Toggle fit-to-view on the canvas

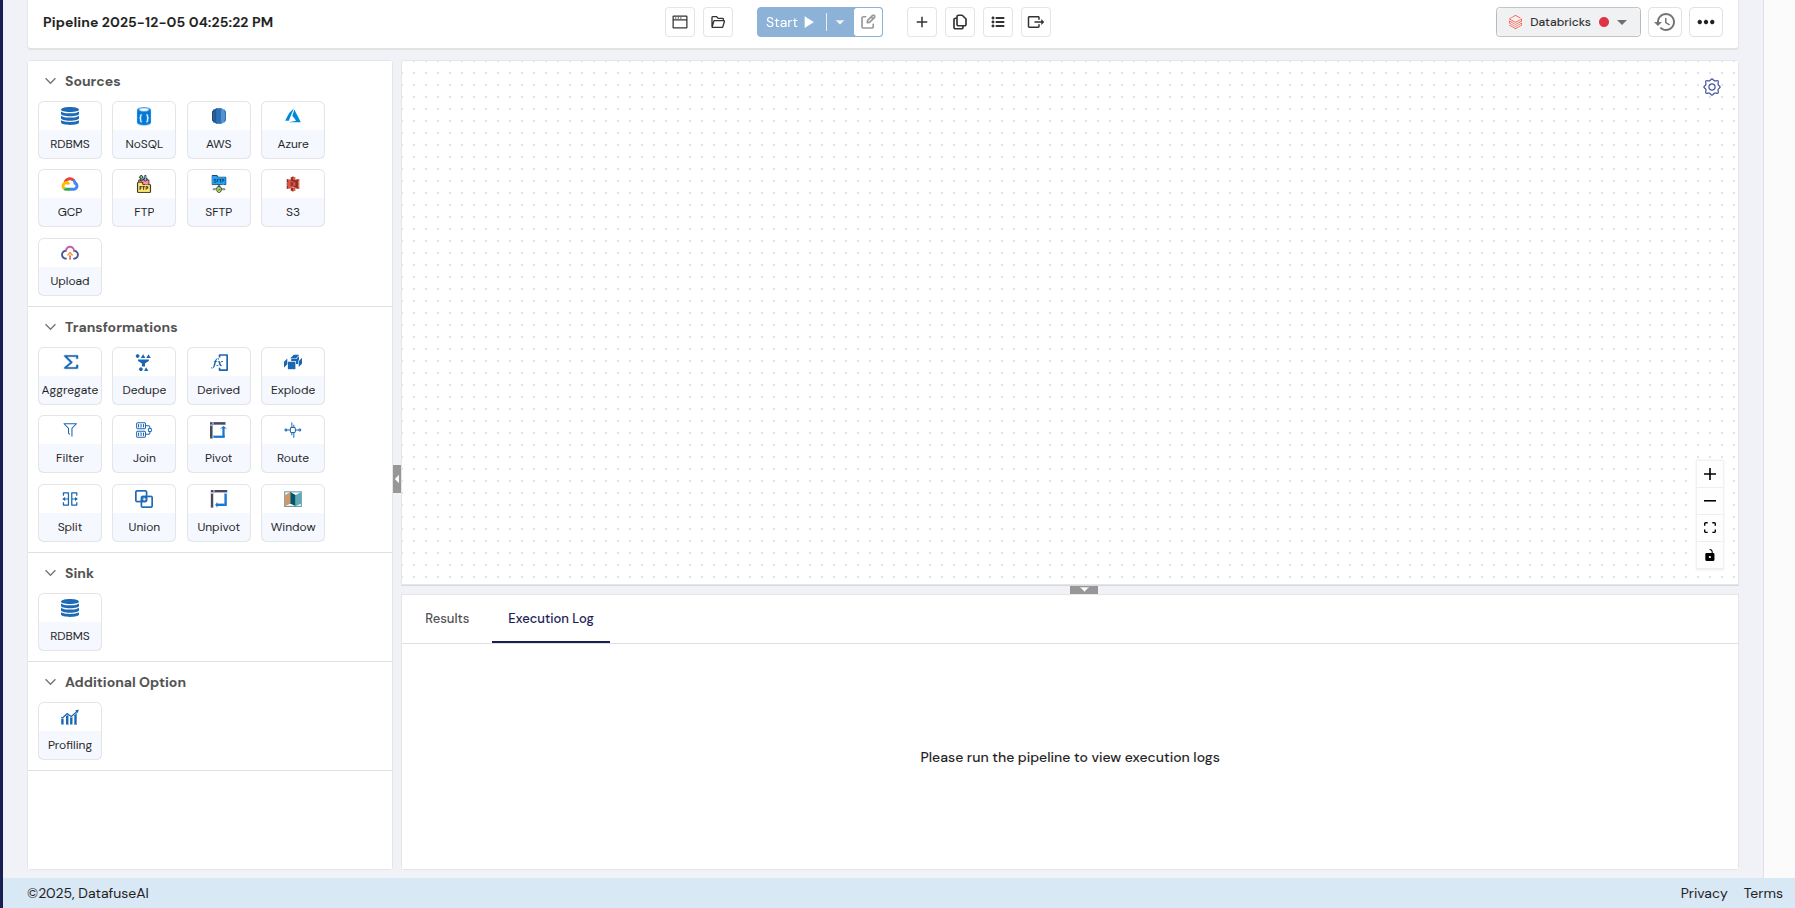point(1709,528)
